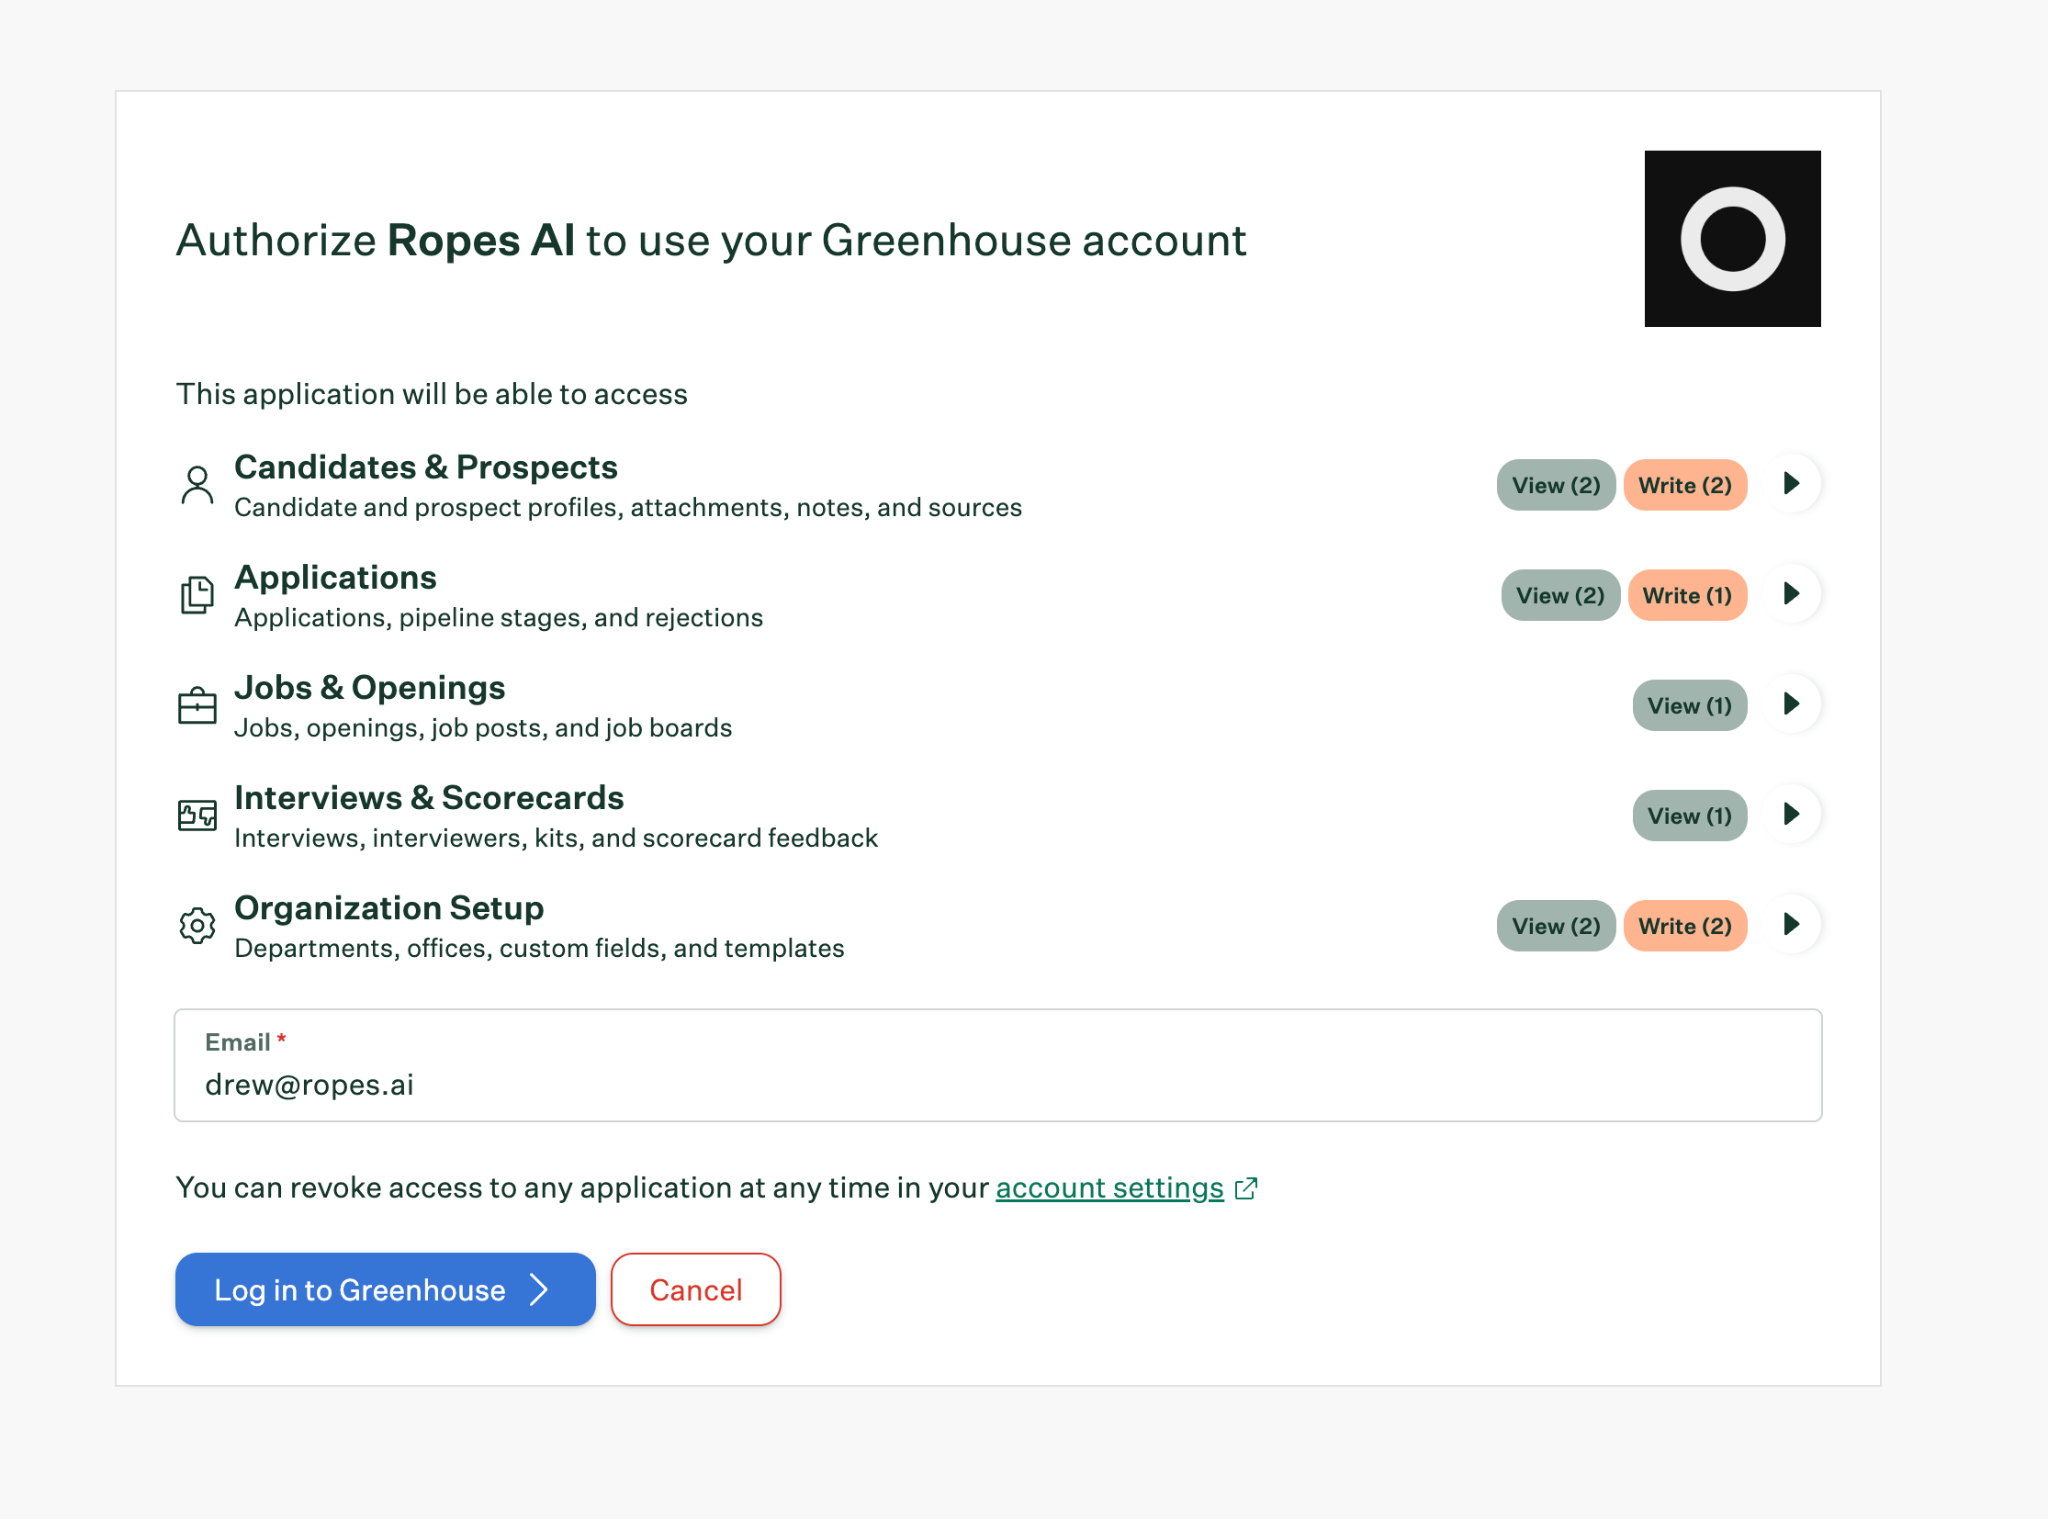The image size is (2048, 1519).
Task: Click View (1) badge for Jobs & Openings
Action: click(1689, 705)
